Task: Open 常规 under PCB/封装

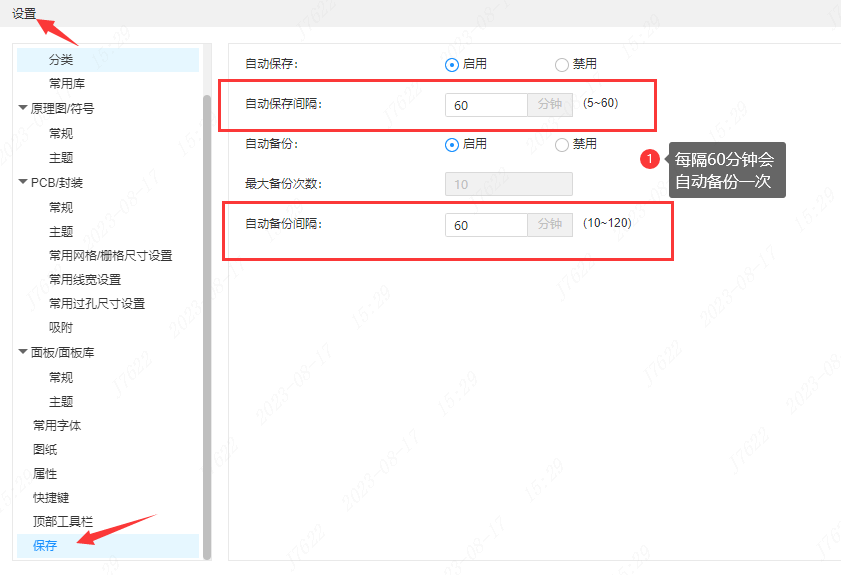Action: click(x=61, y=207)
